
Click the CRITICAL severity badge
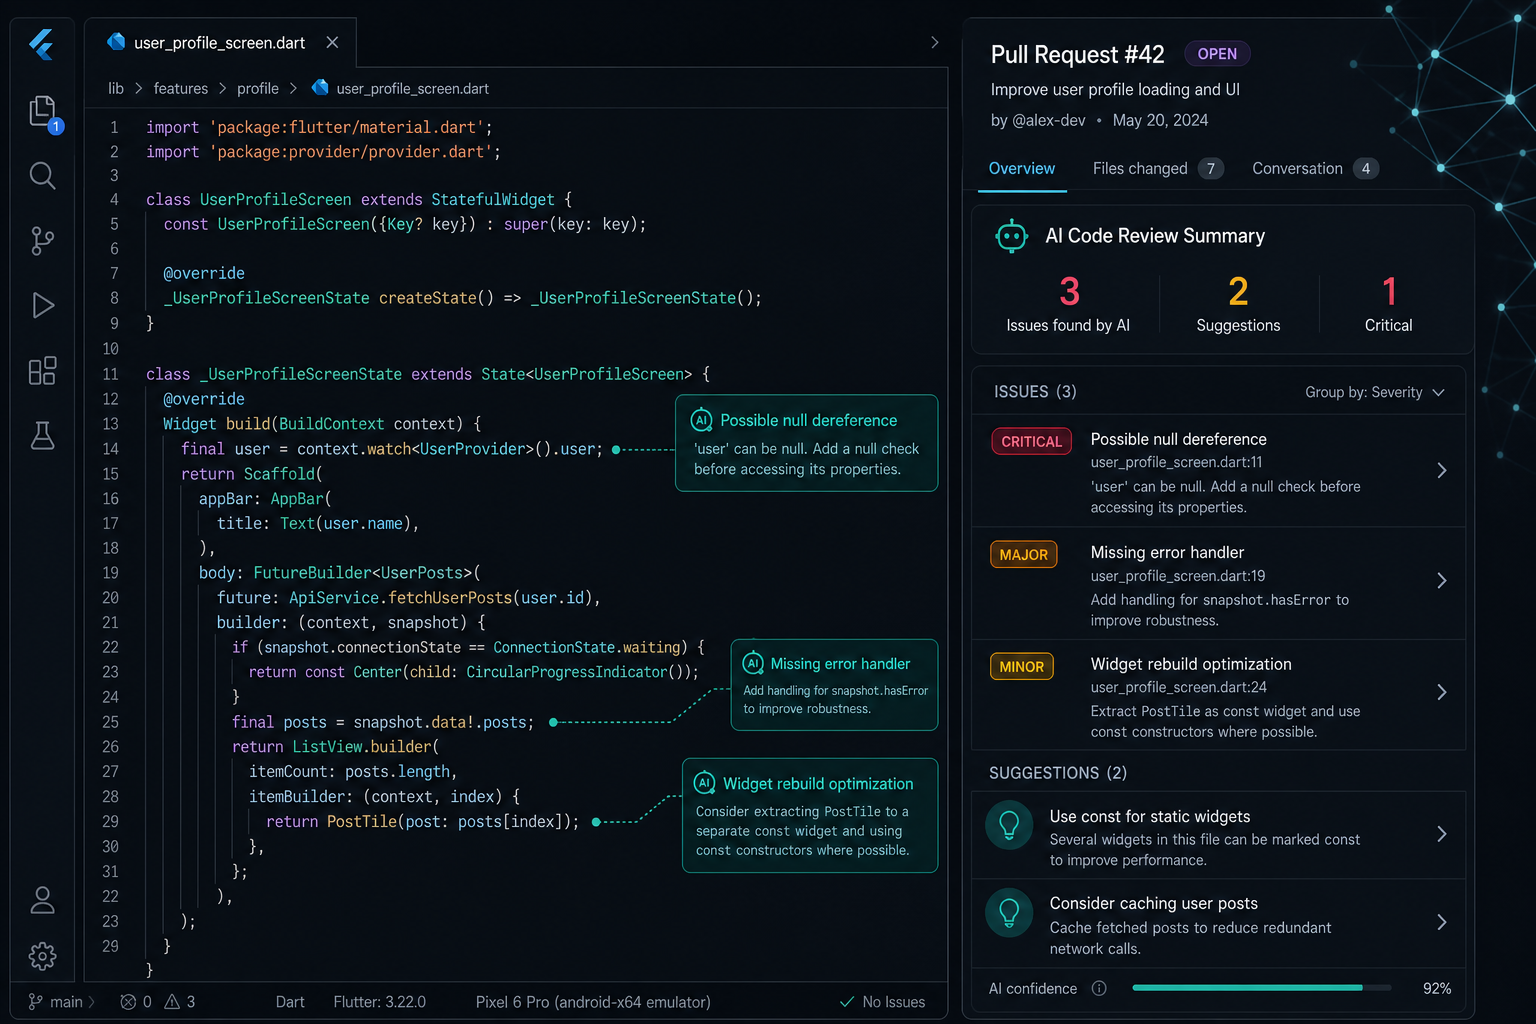coord(1032,441)
